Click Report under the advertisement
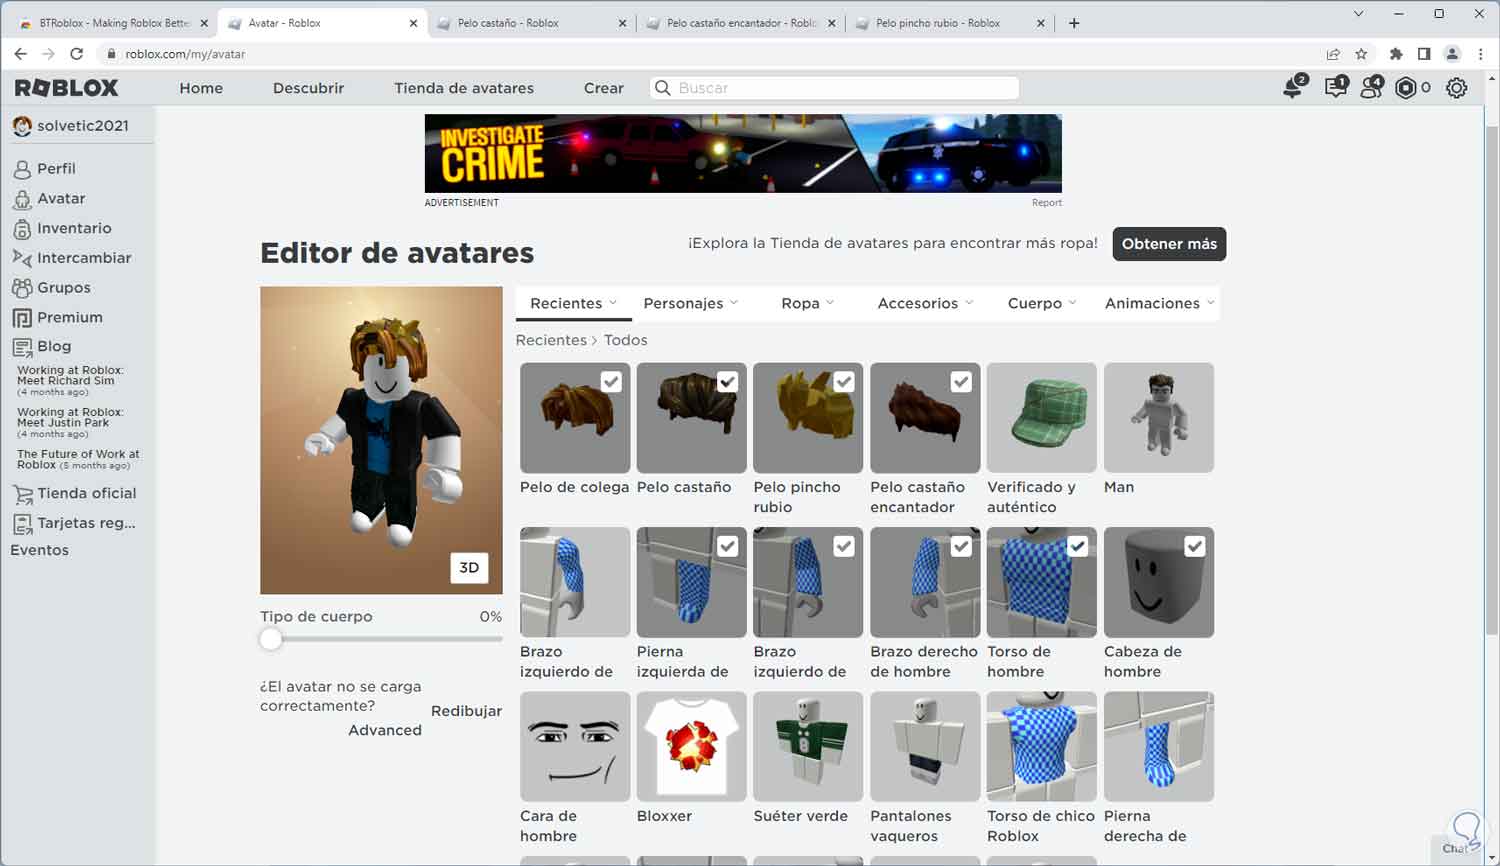Screen dimensions: 1500x866 point(1047,203)
